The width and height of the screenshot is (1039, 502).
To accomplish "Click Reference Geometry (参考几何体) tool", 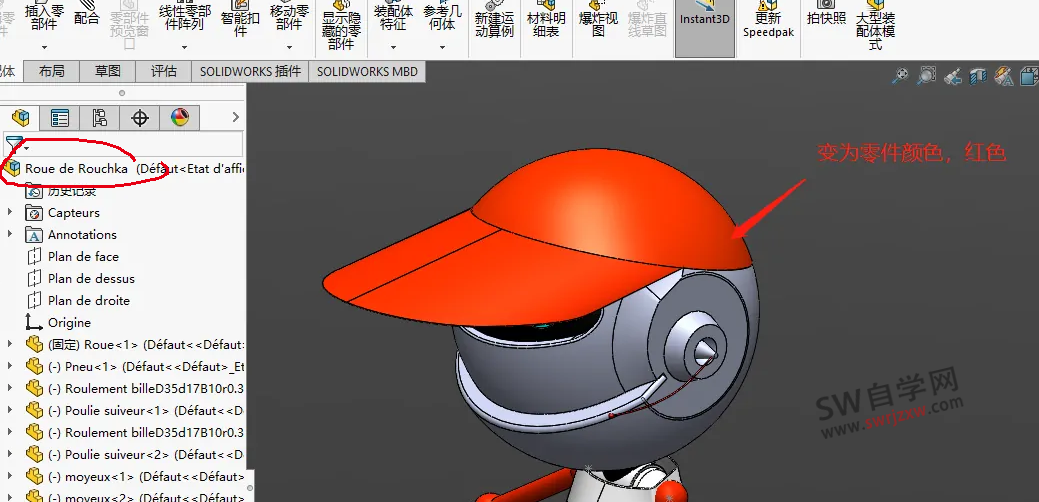I will (443, 17).
